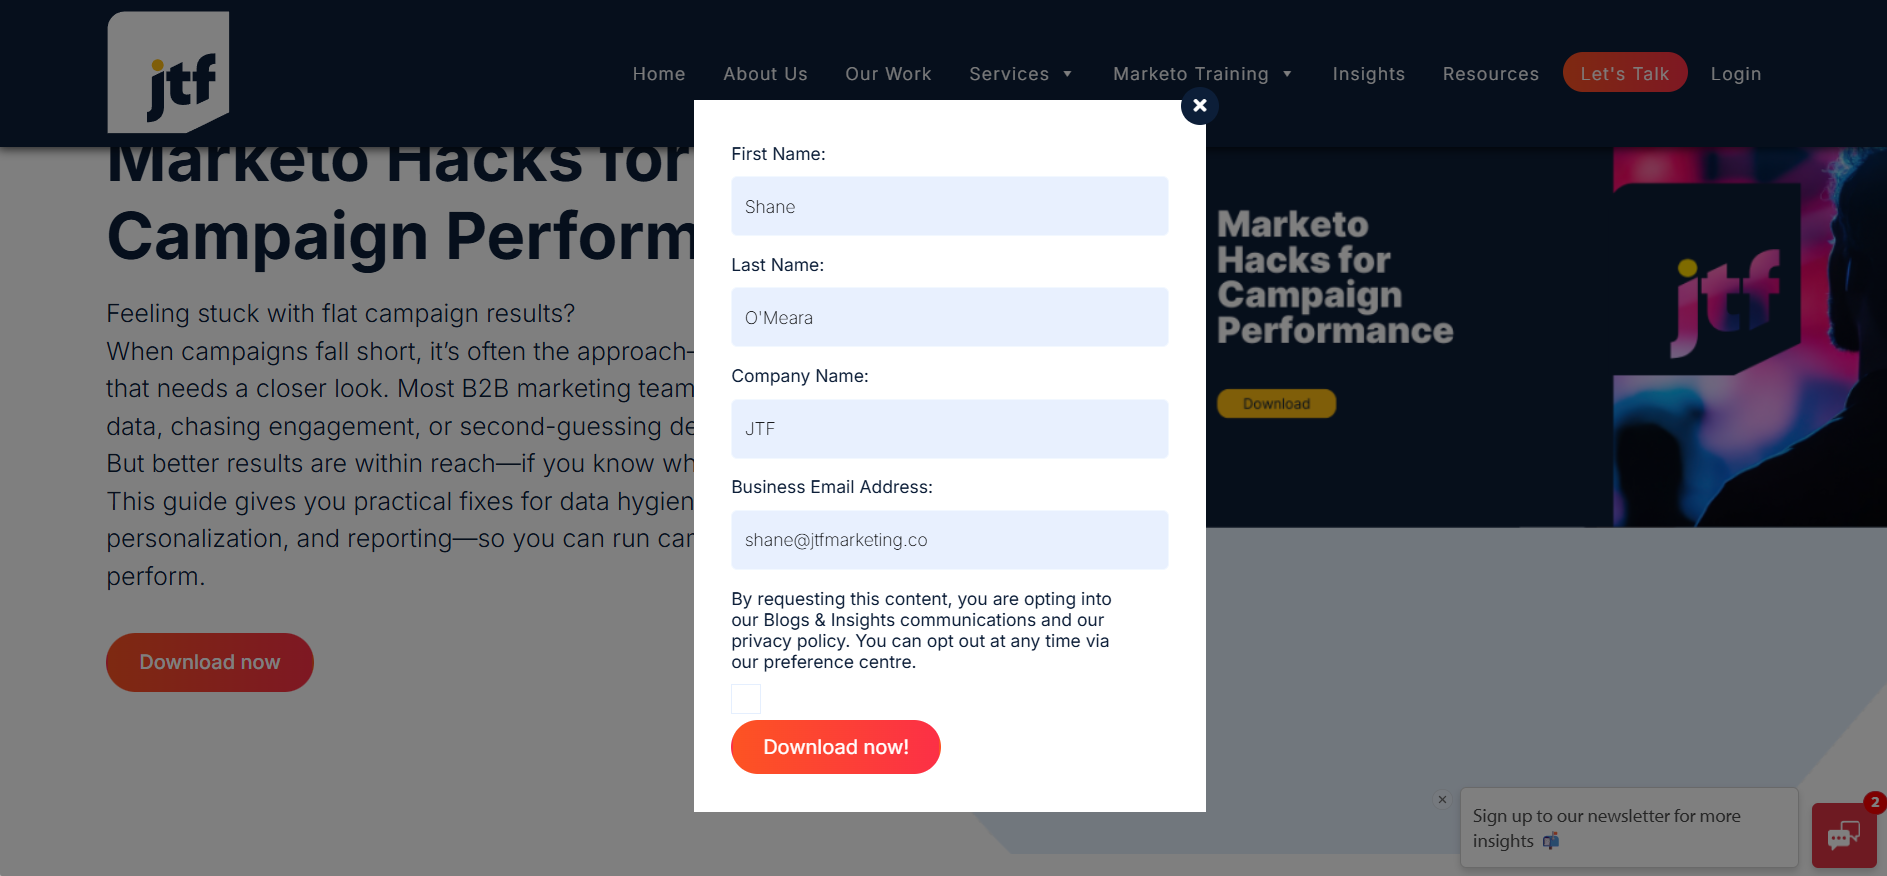This screenshot has width=1887, height=876.
Task: Open the Home menu item
Action: coord(659,74)
